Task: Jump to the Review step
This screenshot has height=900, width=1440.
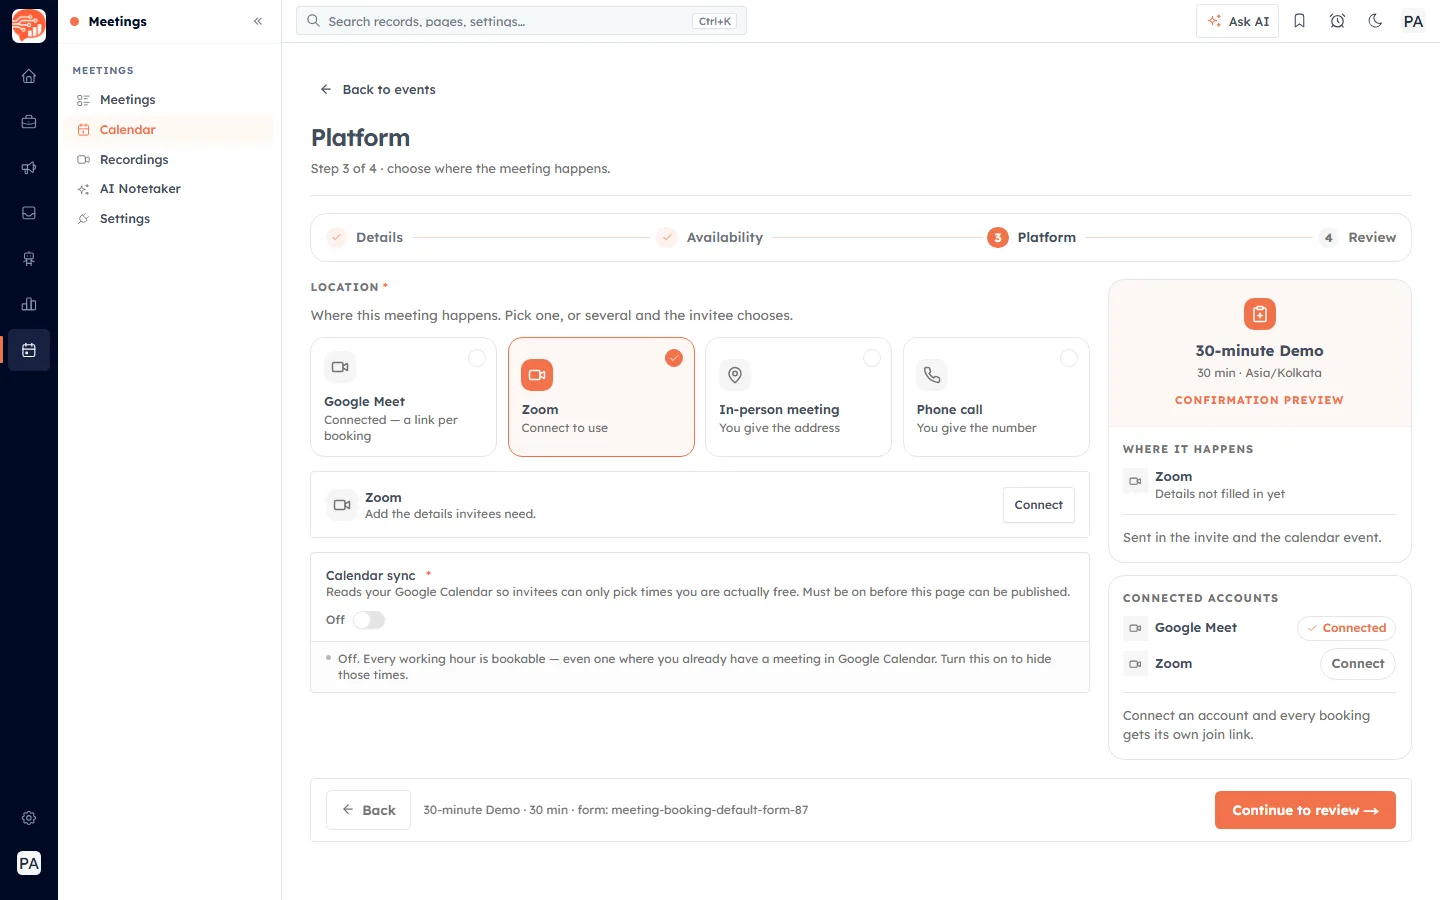Action: [1357, 238]
